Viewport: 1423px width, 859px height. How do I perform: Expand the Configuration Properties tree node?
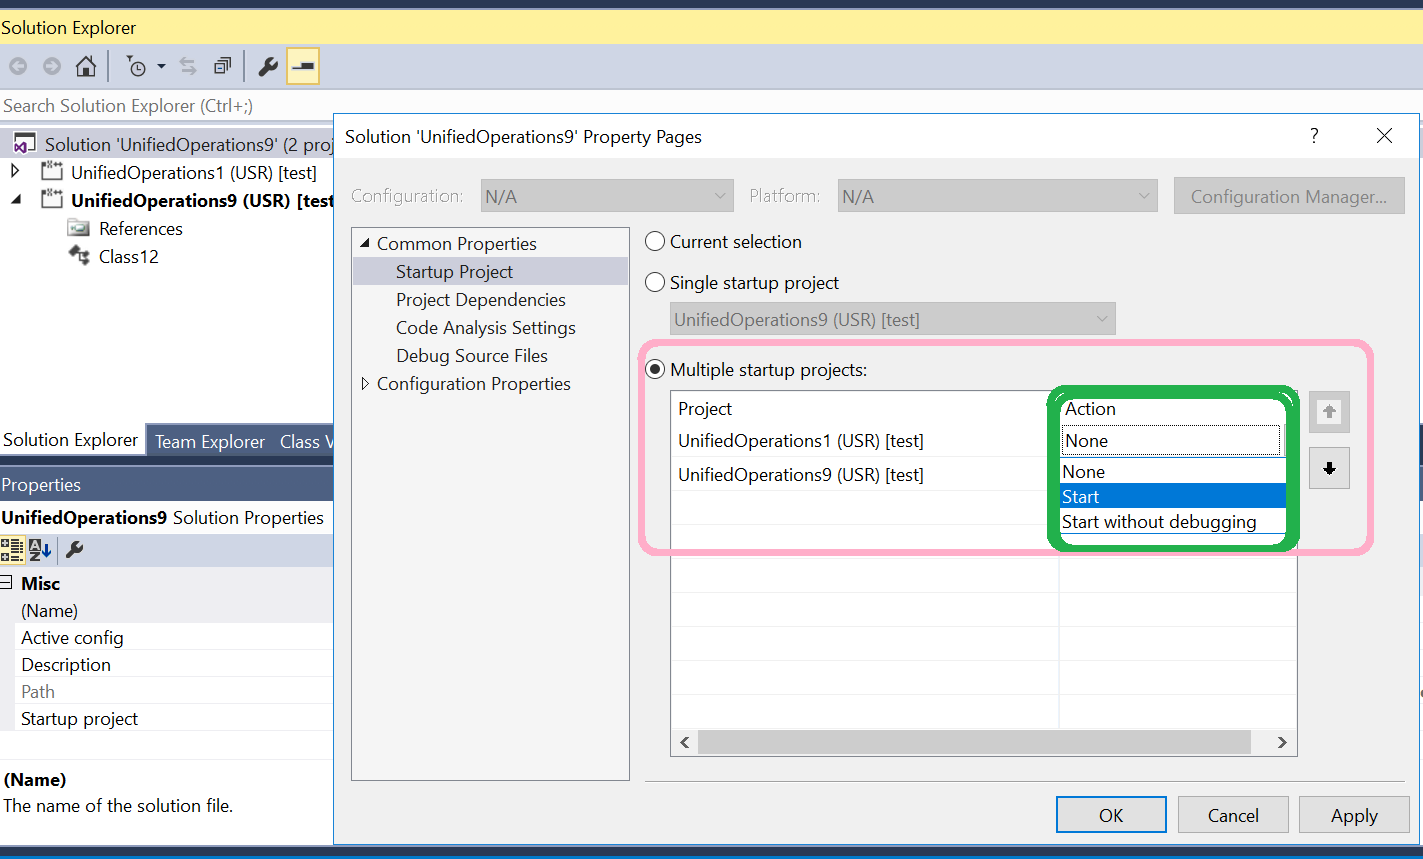coord(364,383)
